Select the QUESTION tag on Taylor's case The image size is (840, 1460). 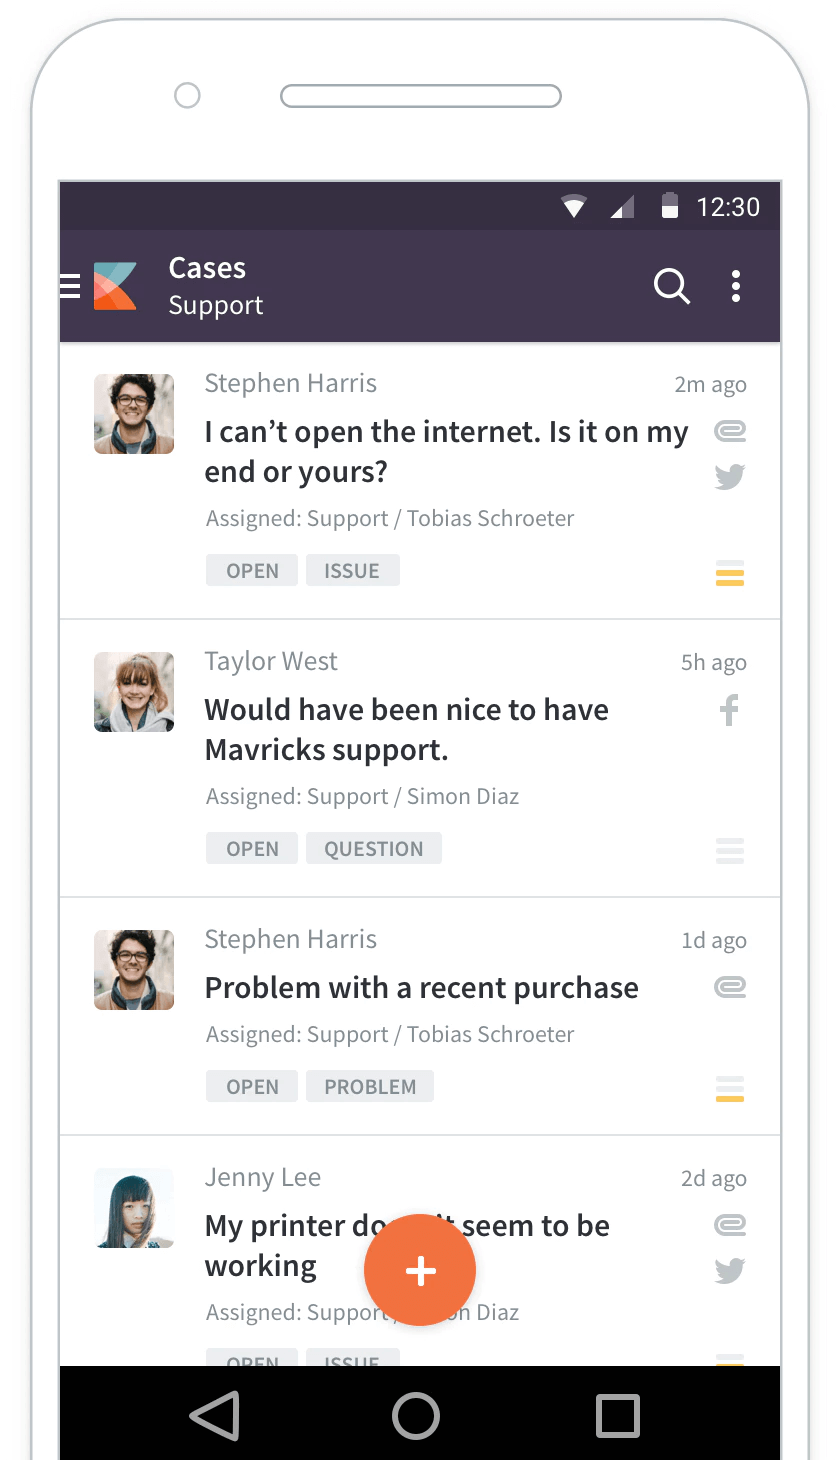tap(374, 849)
